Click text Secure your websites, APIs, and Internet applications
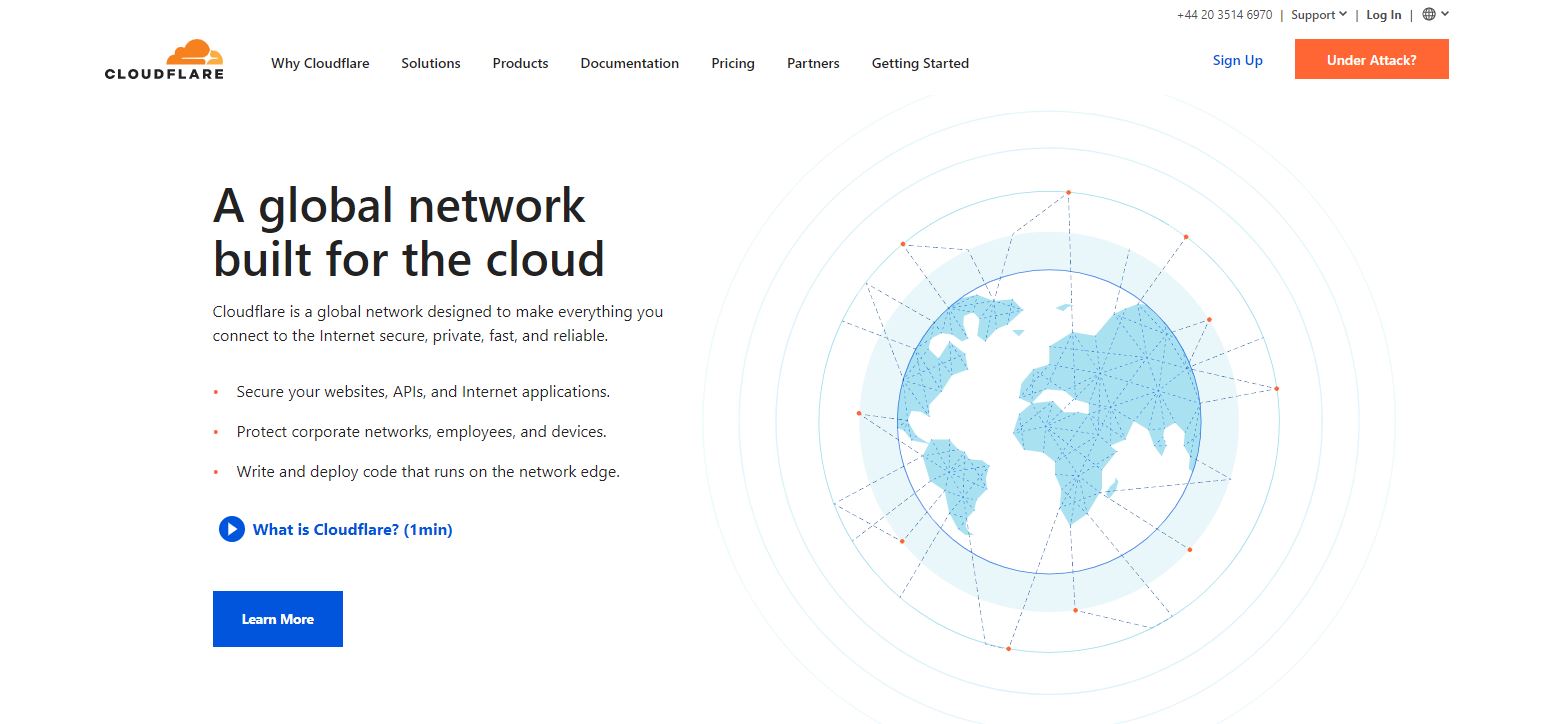Viewport: 1562px width, 724px height. (423, 392)
